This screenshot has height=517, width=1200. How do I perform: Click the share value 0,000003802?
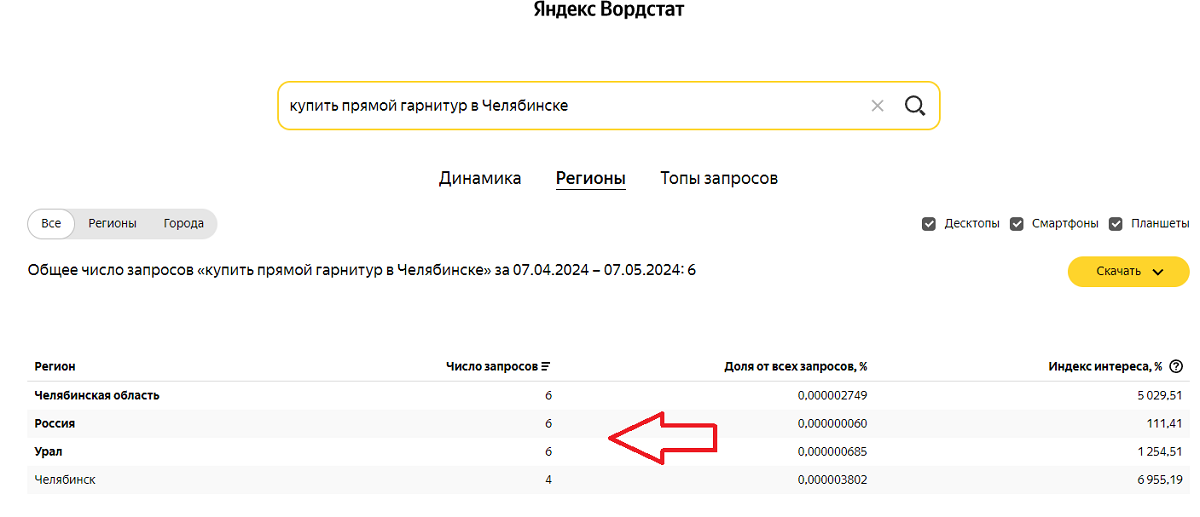832,480
